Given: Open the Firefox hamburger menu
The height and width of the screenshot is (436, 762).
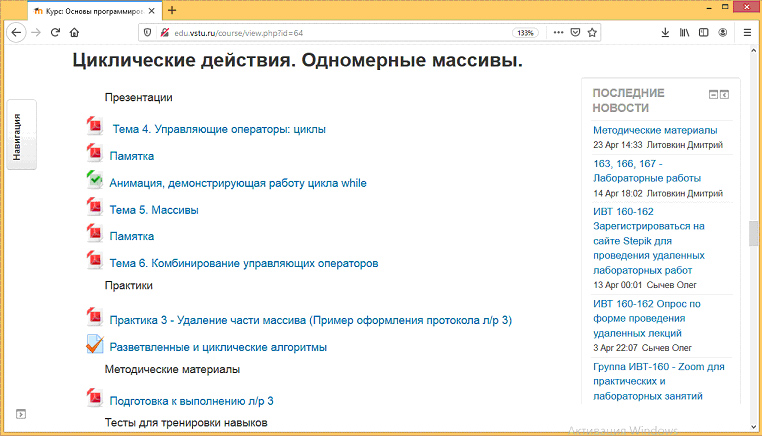Looking at the screenshot, I should (x=747, y=32).
